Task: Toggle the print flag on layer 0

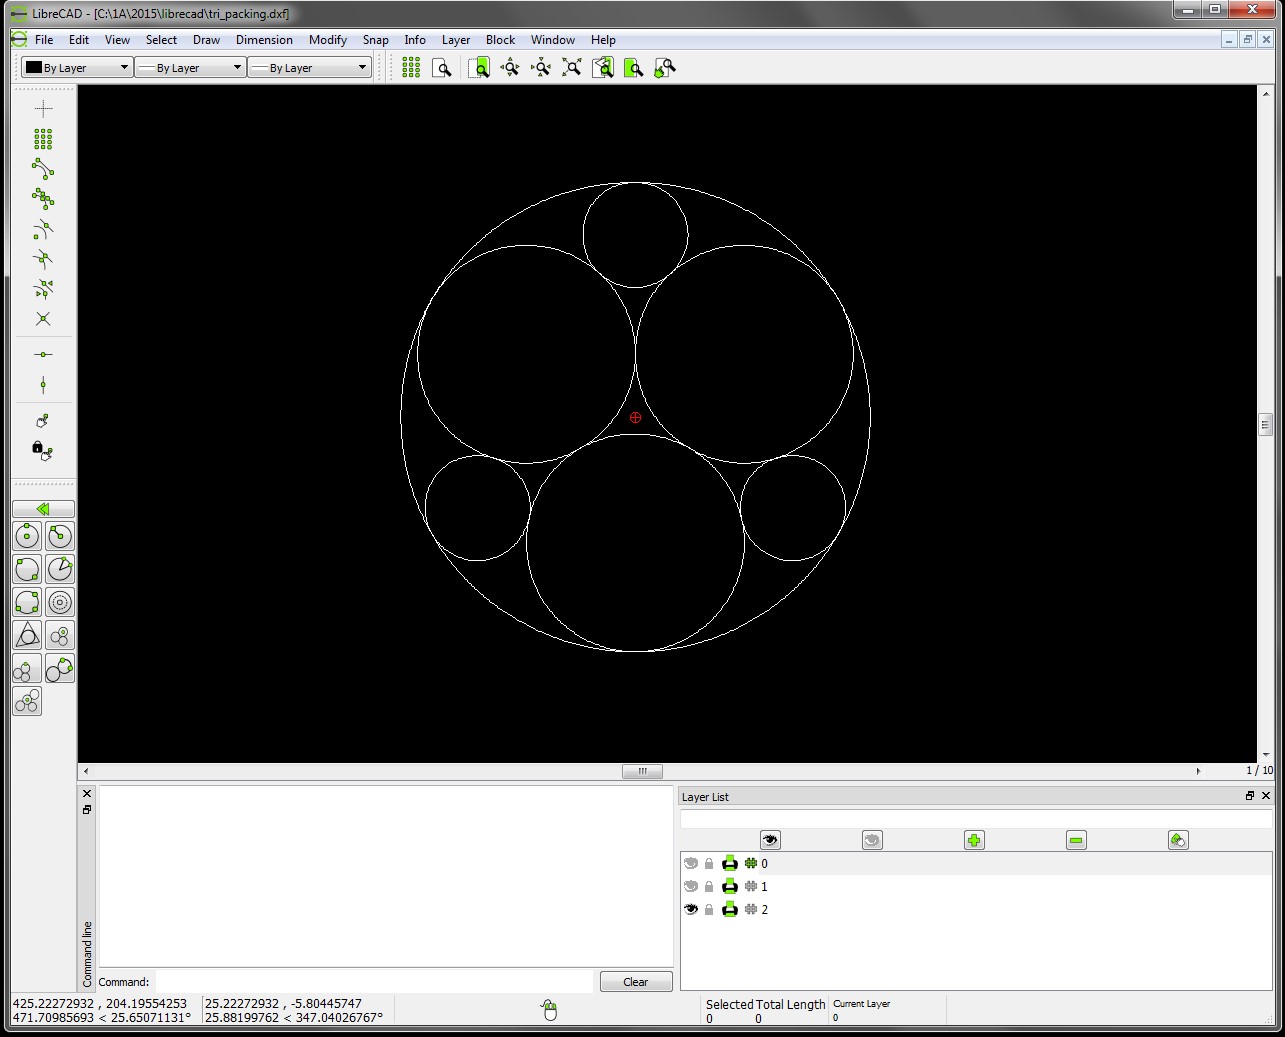Action: (x=729, y=863)
